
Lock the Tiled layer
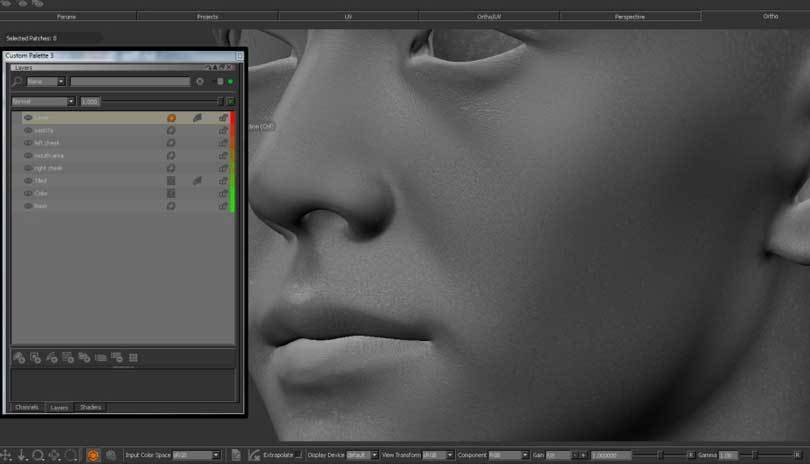pyautogui.click(x=223, y=180)
